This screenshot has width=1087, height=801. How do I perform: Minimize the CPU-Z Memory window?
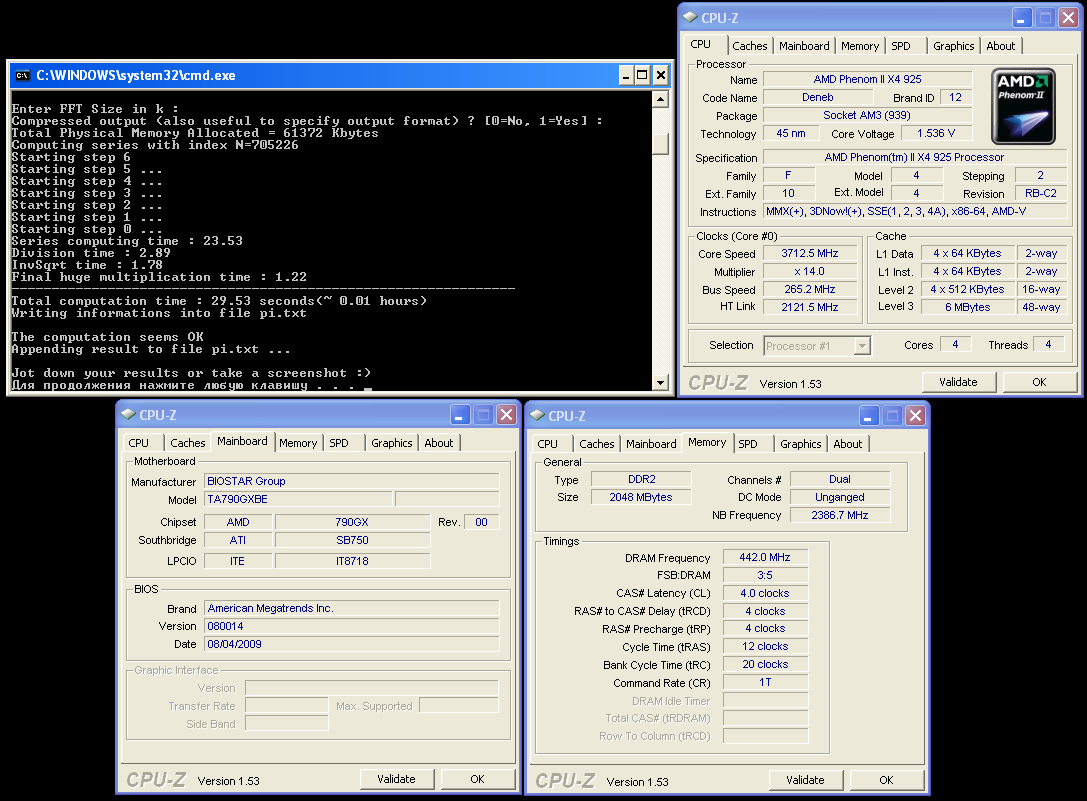(869, 415)
